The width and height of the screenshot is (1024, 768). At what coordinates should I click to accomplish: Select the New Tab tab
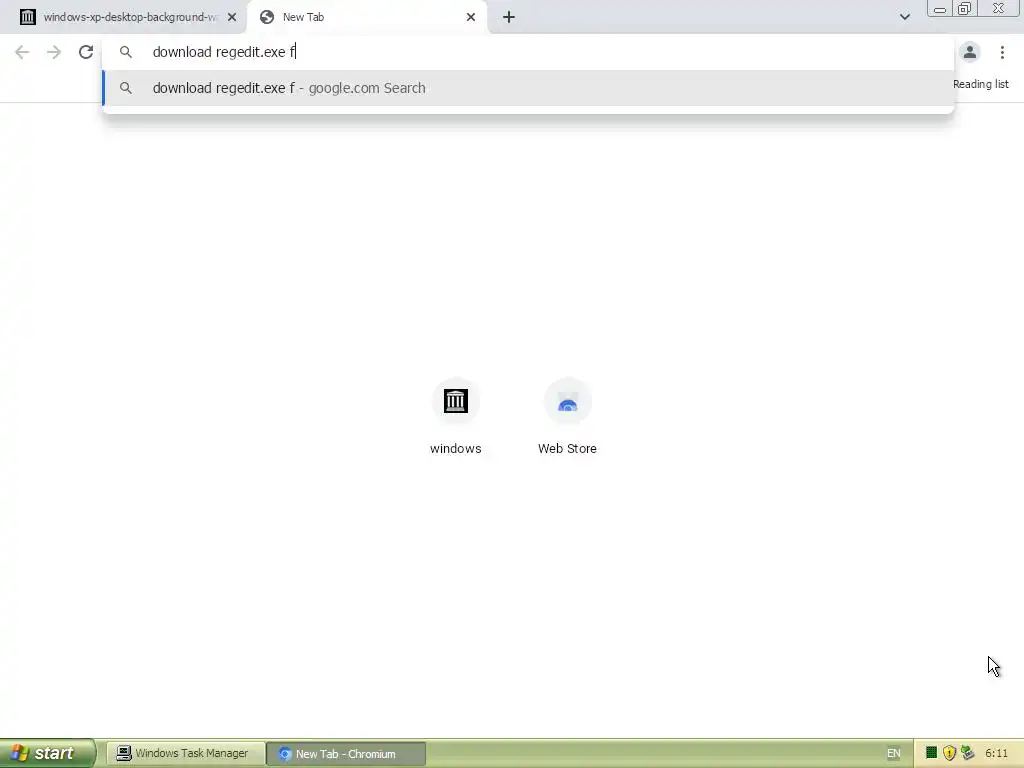click(366, 17)
